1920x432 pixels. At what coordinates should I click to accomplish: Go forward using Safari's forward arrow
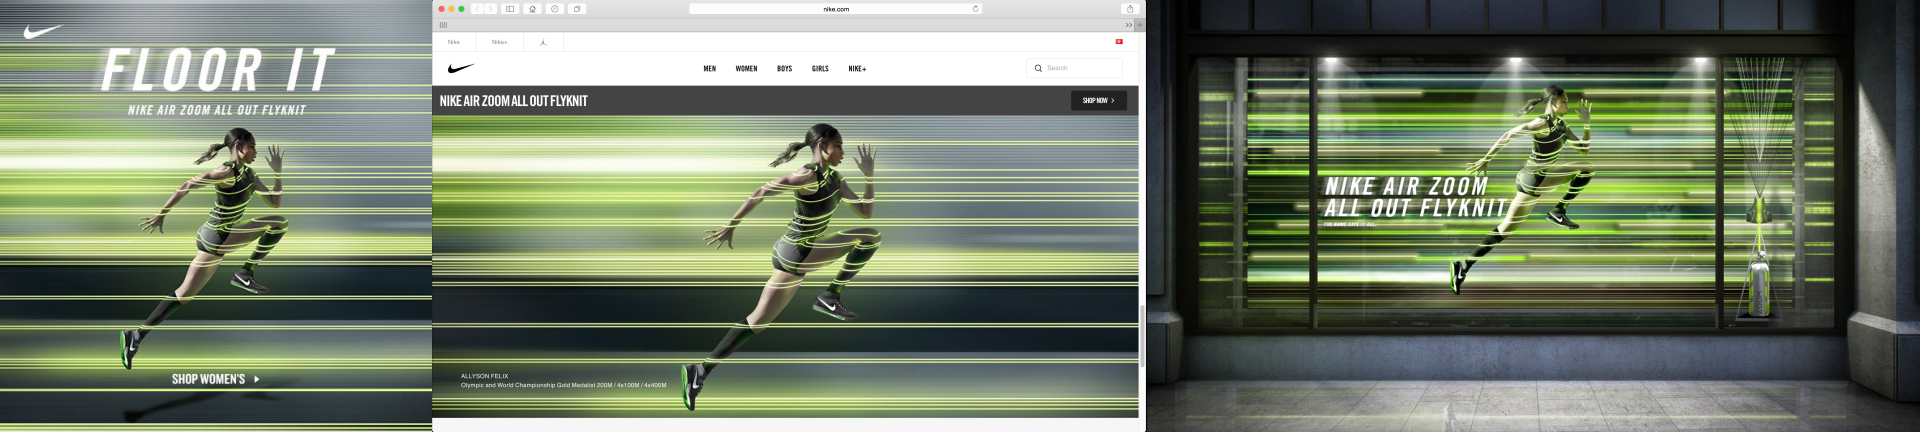point(490,9)
